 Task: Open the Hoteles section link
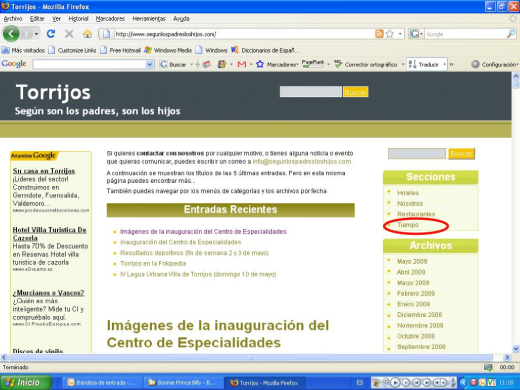tap(408, 193)
